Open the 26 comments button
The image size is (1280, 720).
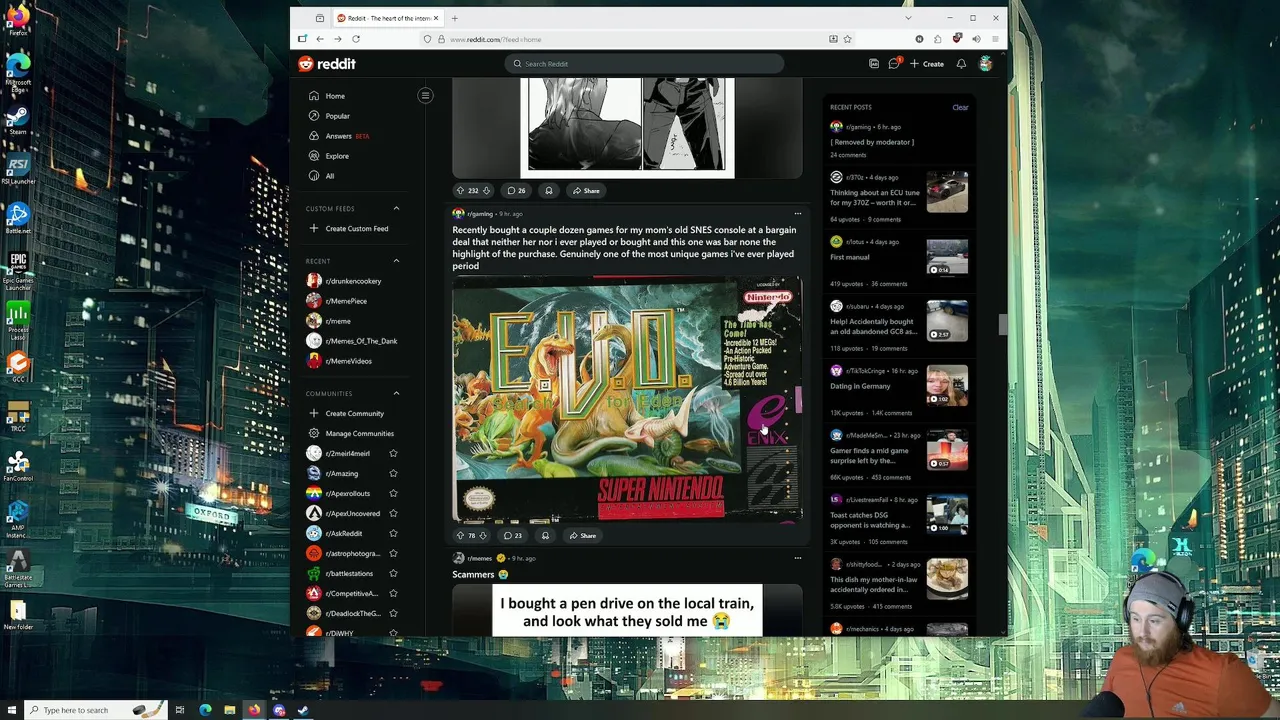pos(516,191)
